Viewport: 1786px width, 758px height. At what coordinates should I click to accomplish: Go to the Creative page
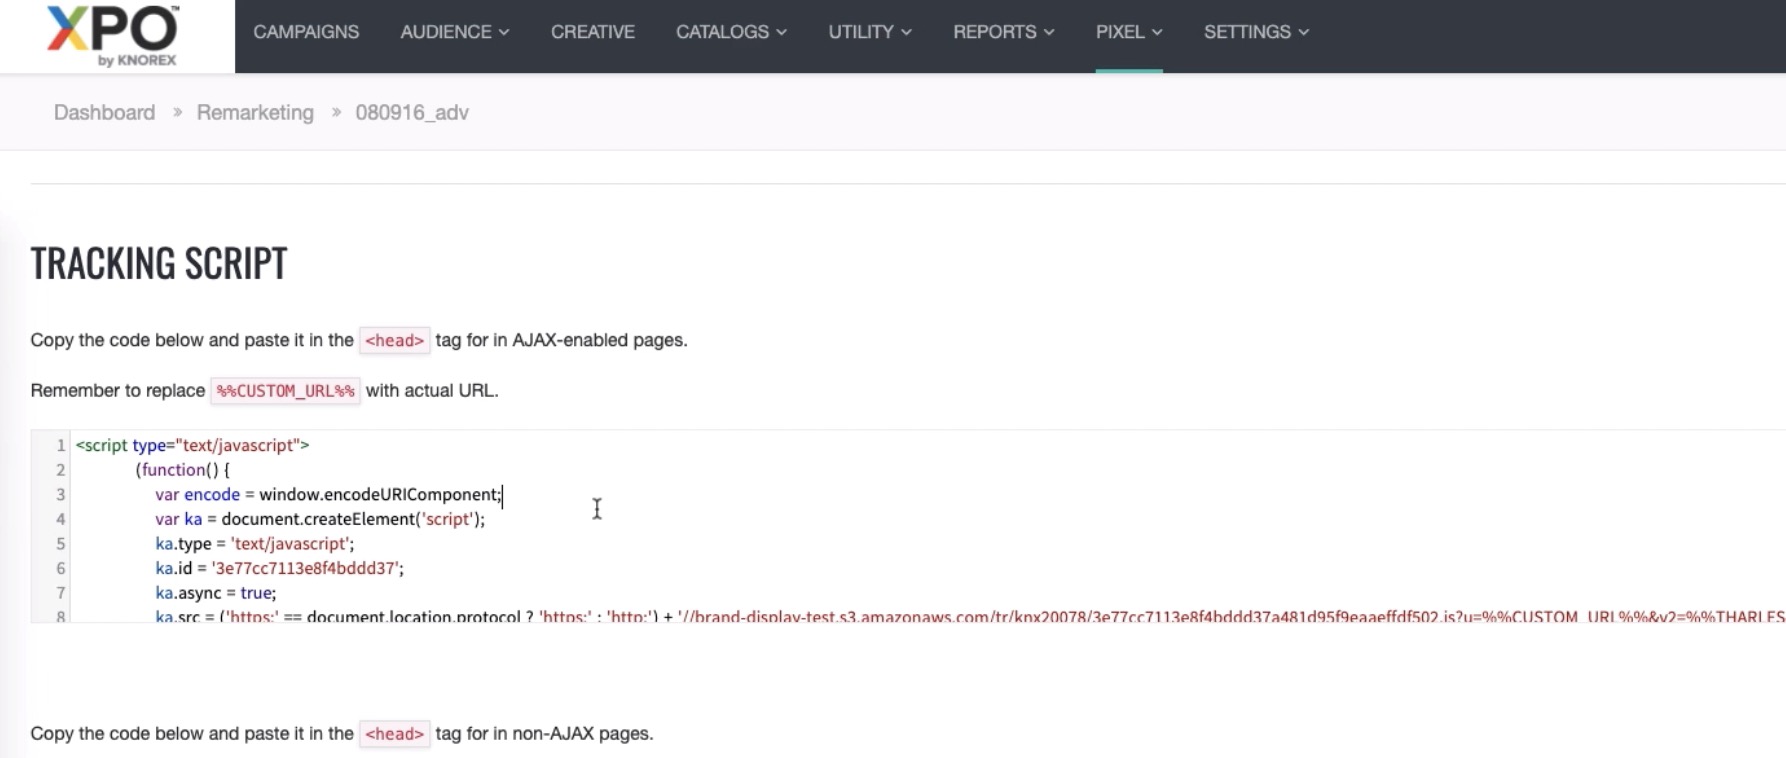592,32
